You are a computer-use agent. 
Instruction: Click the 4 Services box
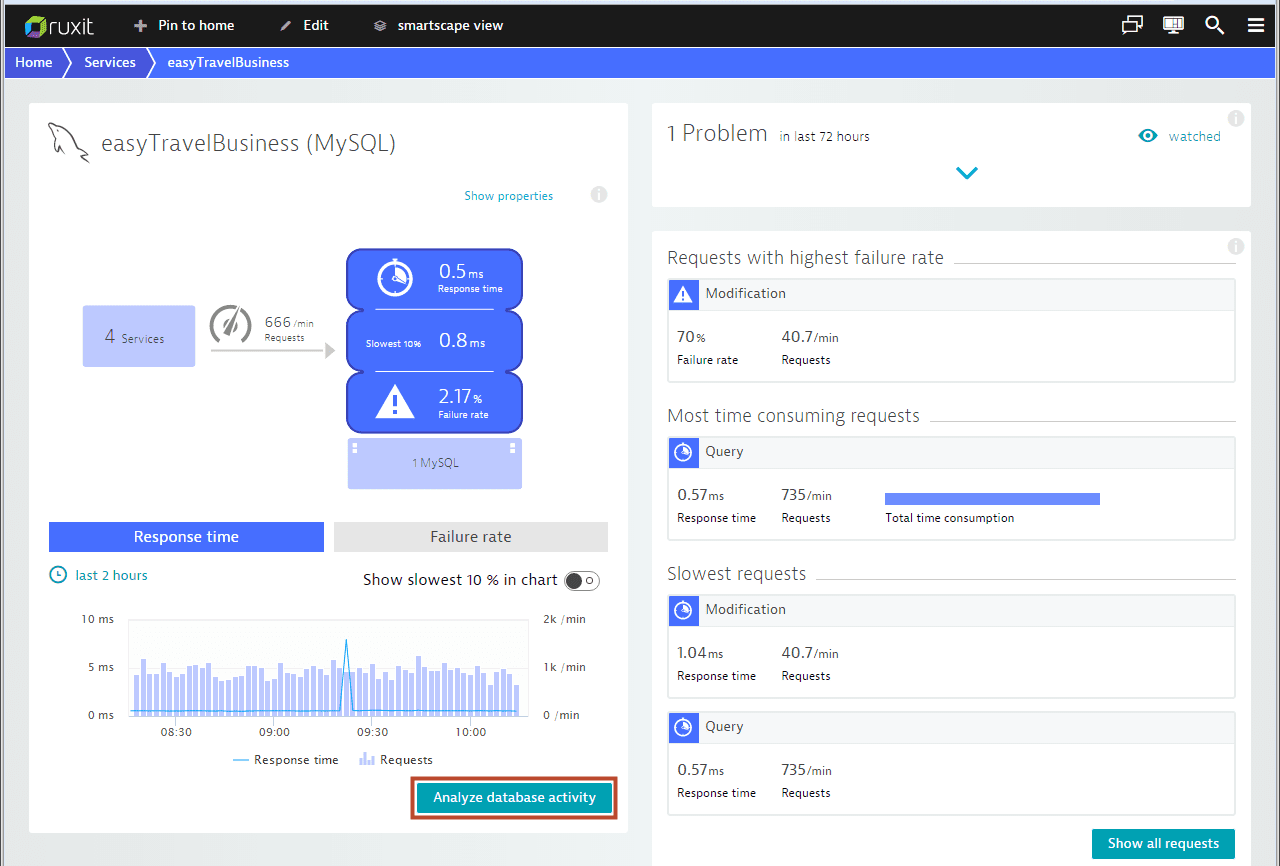pos(139,336)
